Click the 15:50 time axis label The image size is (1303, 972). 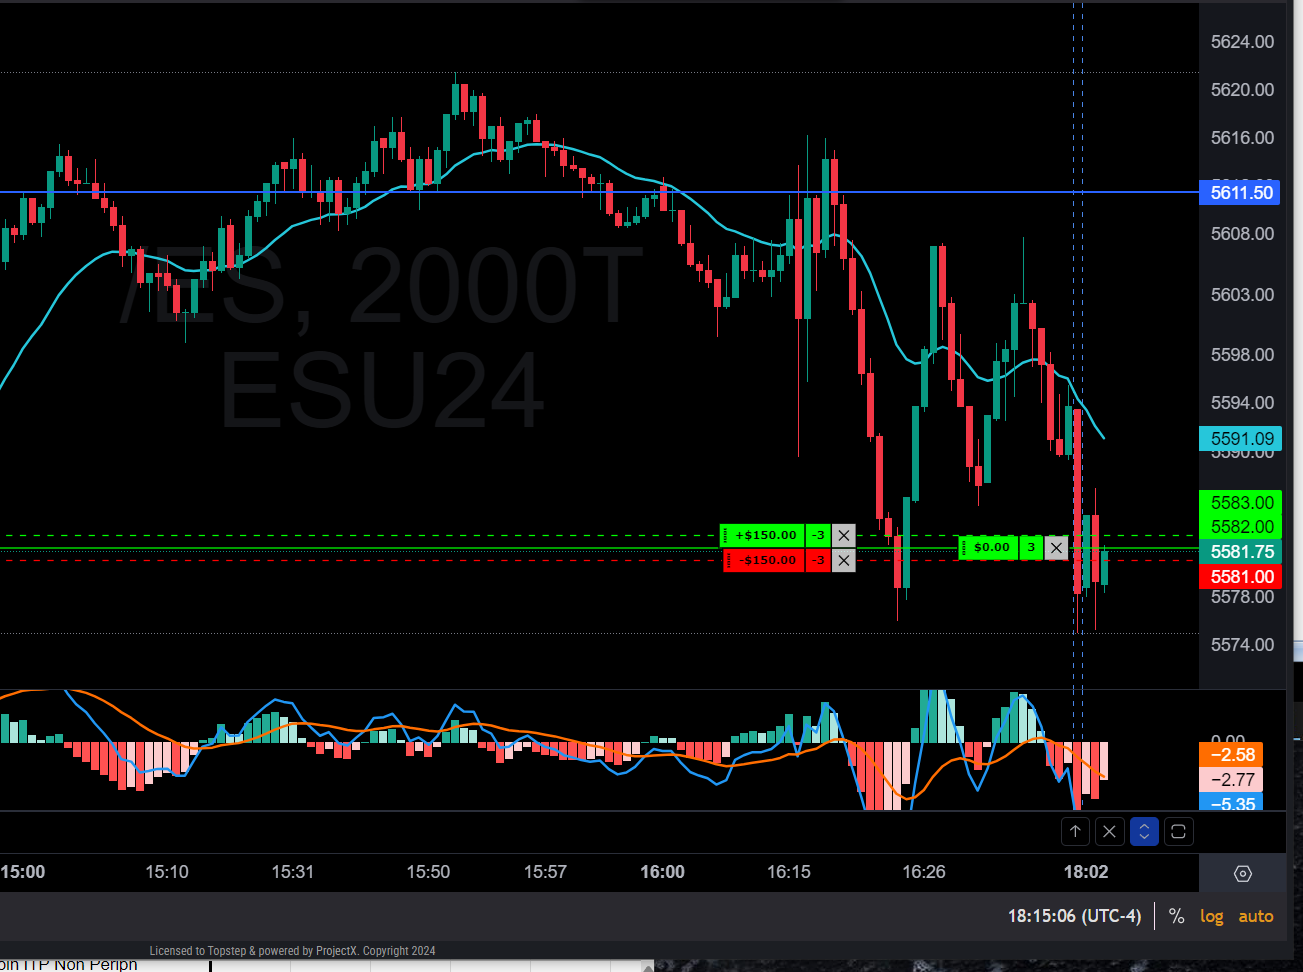(x=428, y=872)
